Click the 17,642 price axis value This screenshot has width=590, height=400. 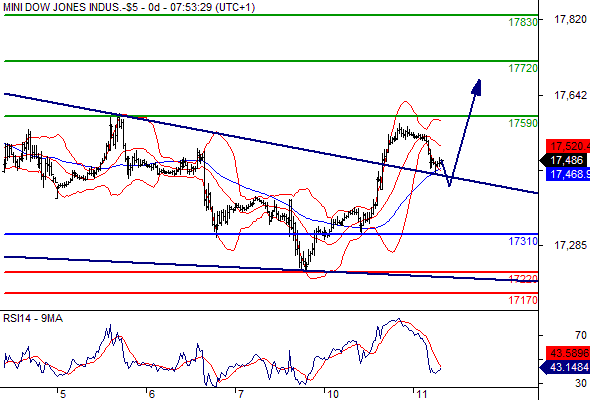click(570, 95)
